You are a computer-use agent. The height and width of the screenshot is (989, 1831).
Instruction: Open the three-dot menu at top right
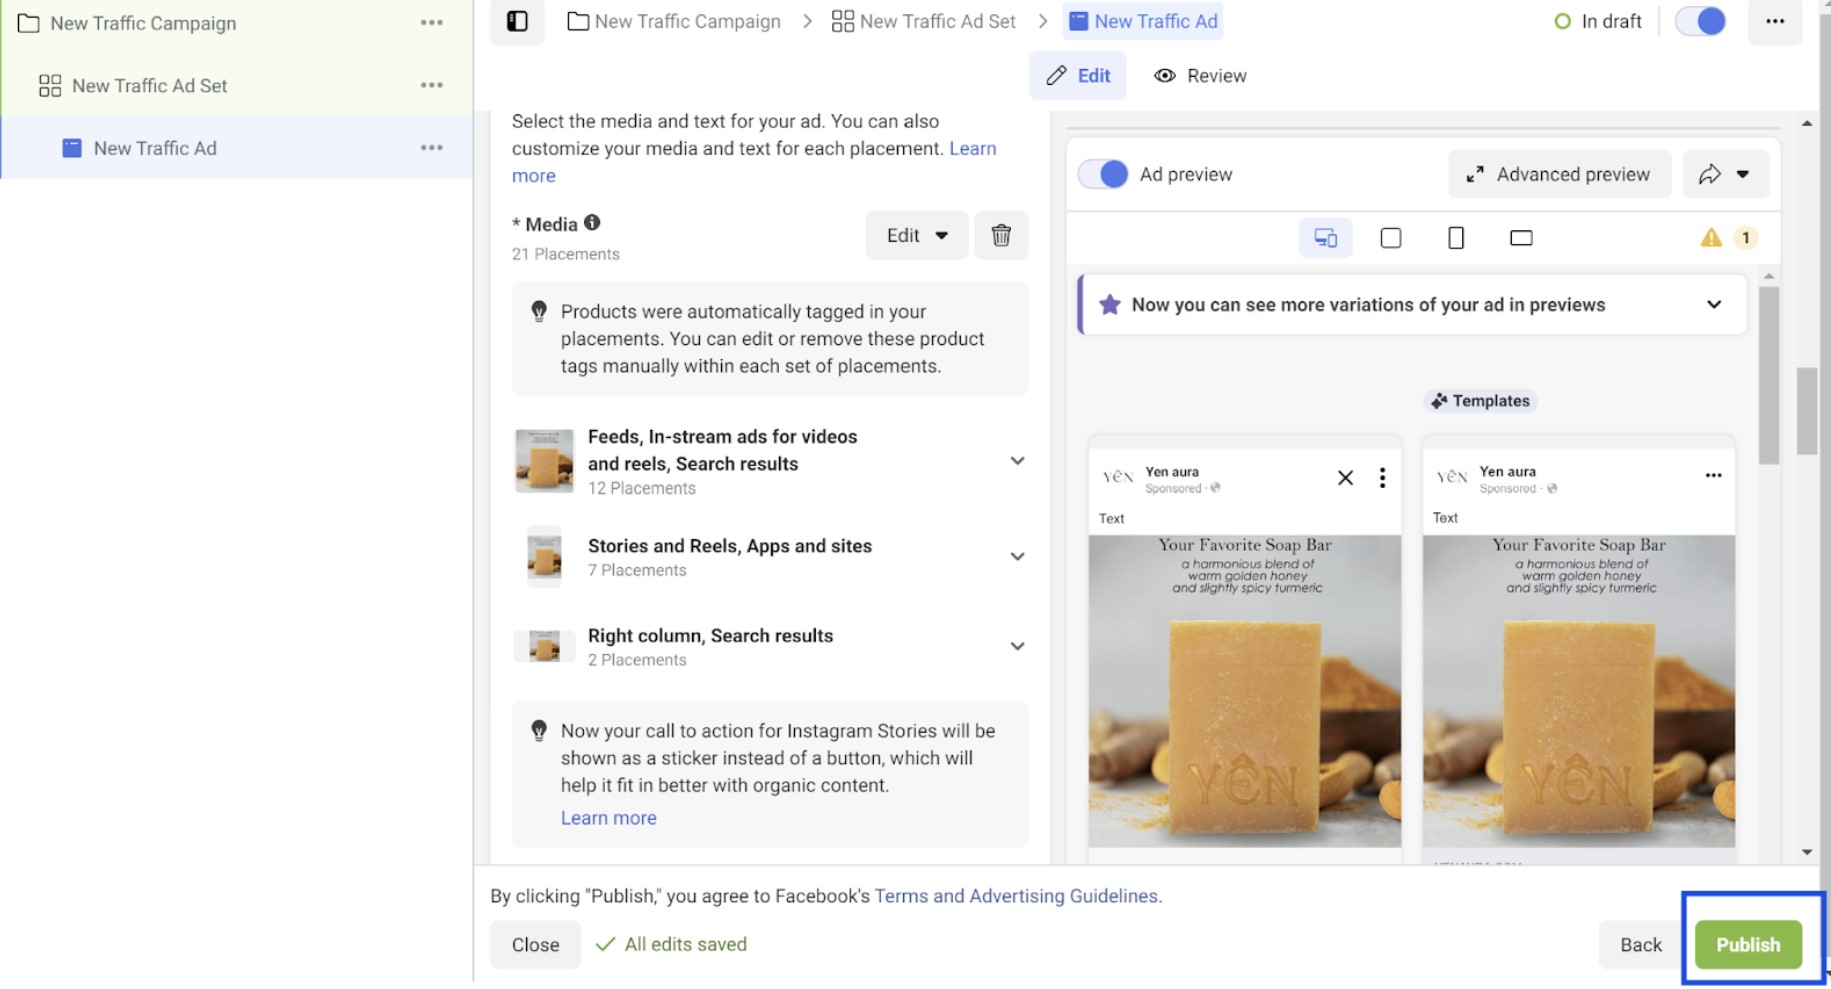[1774, 21]
